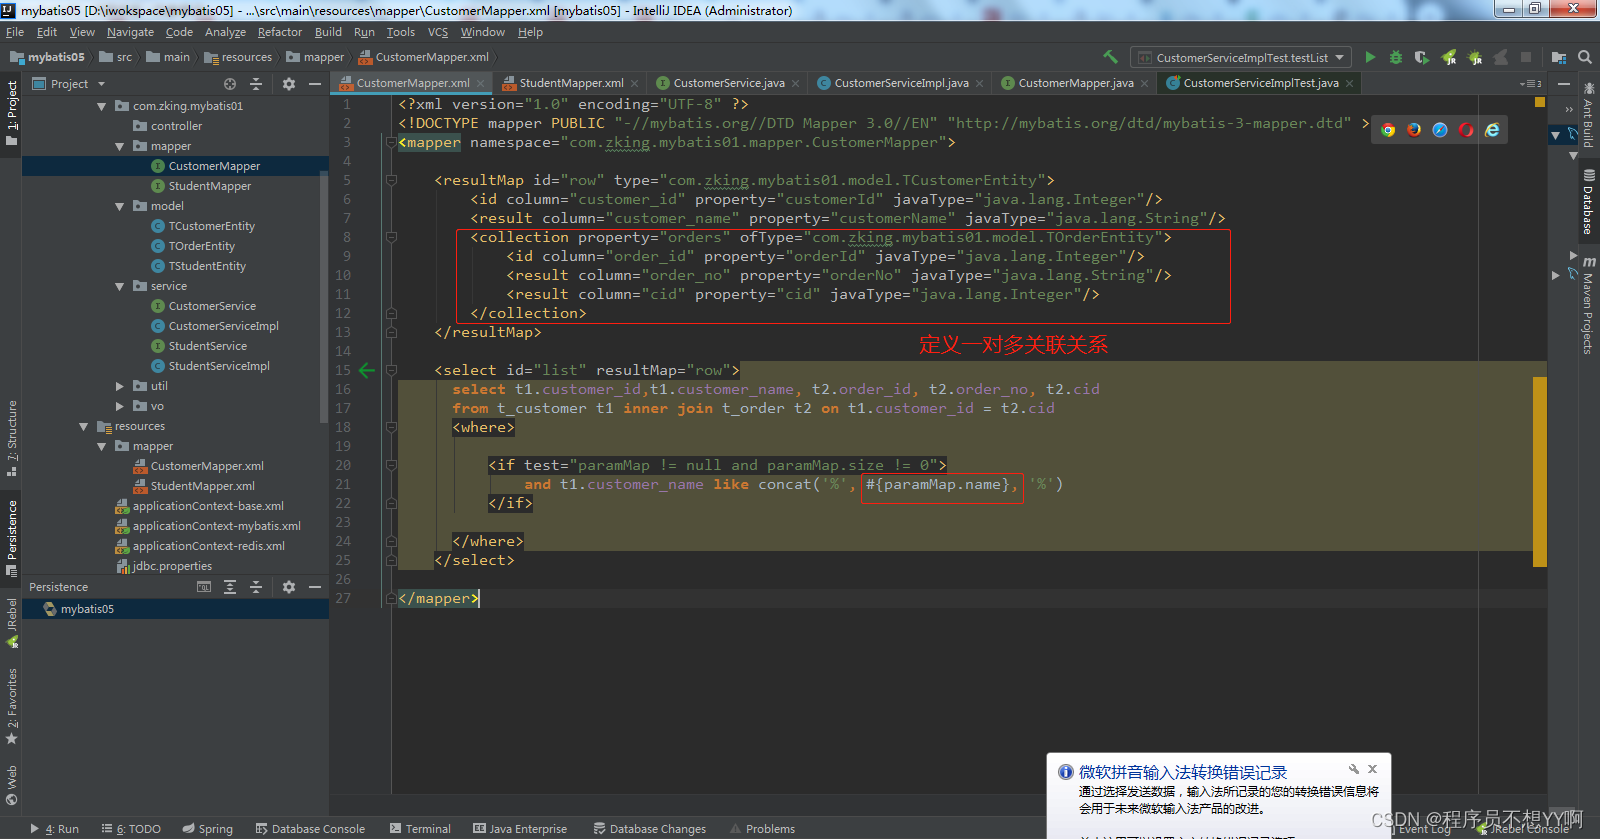Open the Favorites tool window
The width and height of the screenshot is (1600, 839).
pyautogui.click(x=12, y=706)
